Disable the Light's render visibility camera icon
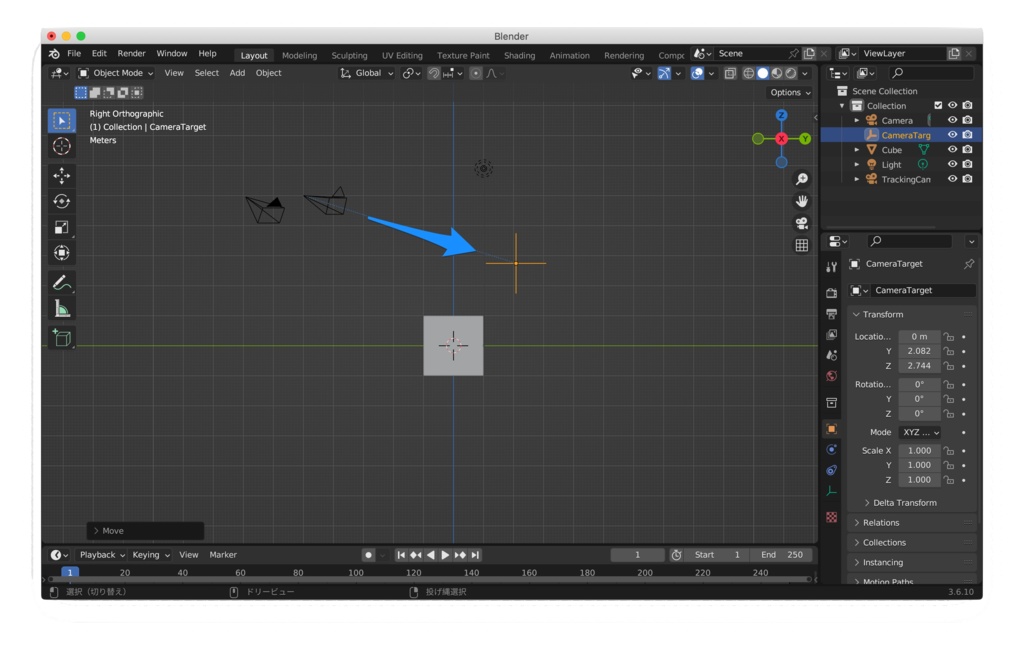Image resolution: width=1024 pixels, height=654 pixels. click(967, 163)
